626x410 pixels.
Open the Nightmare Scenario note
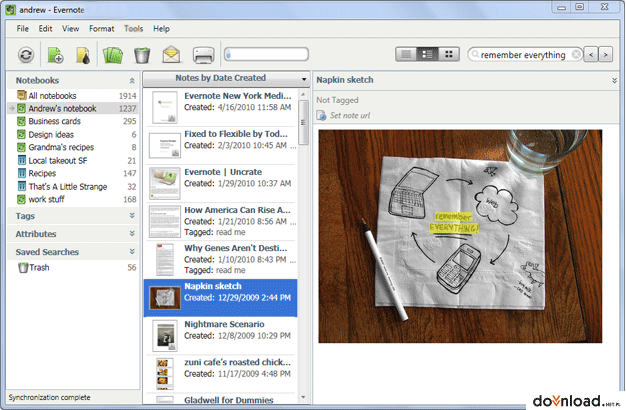pyautogui.click(x=222, y=335)
